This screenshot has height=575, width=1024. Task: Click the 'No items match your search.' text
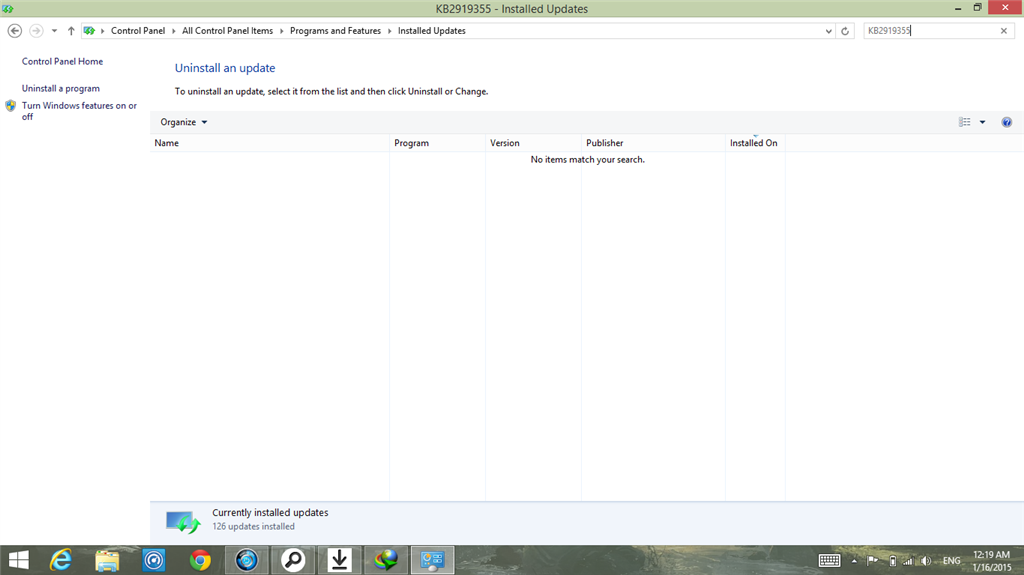click(x=587, y=159)
